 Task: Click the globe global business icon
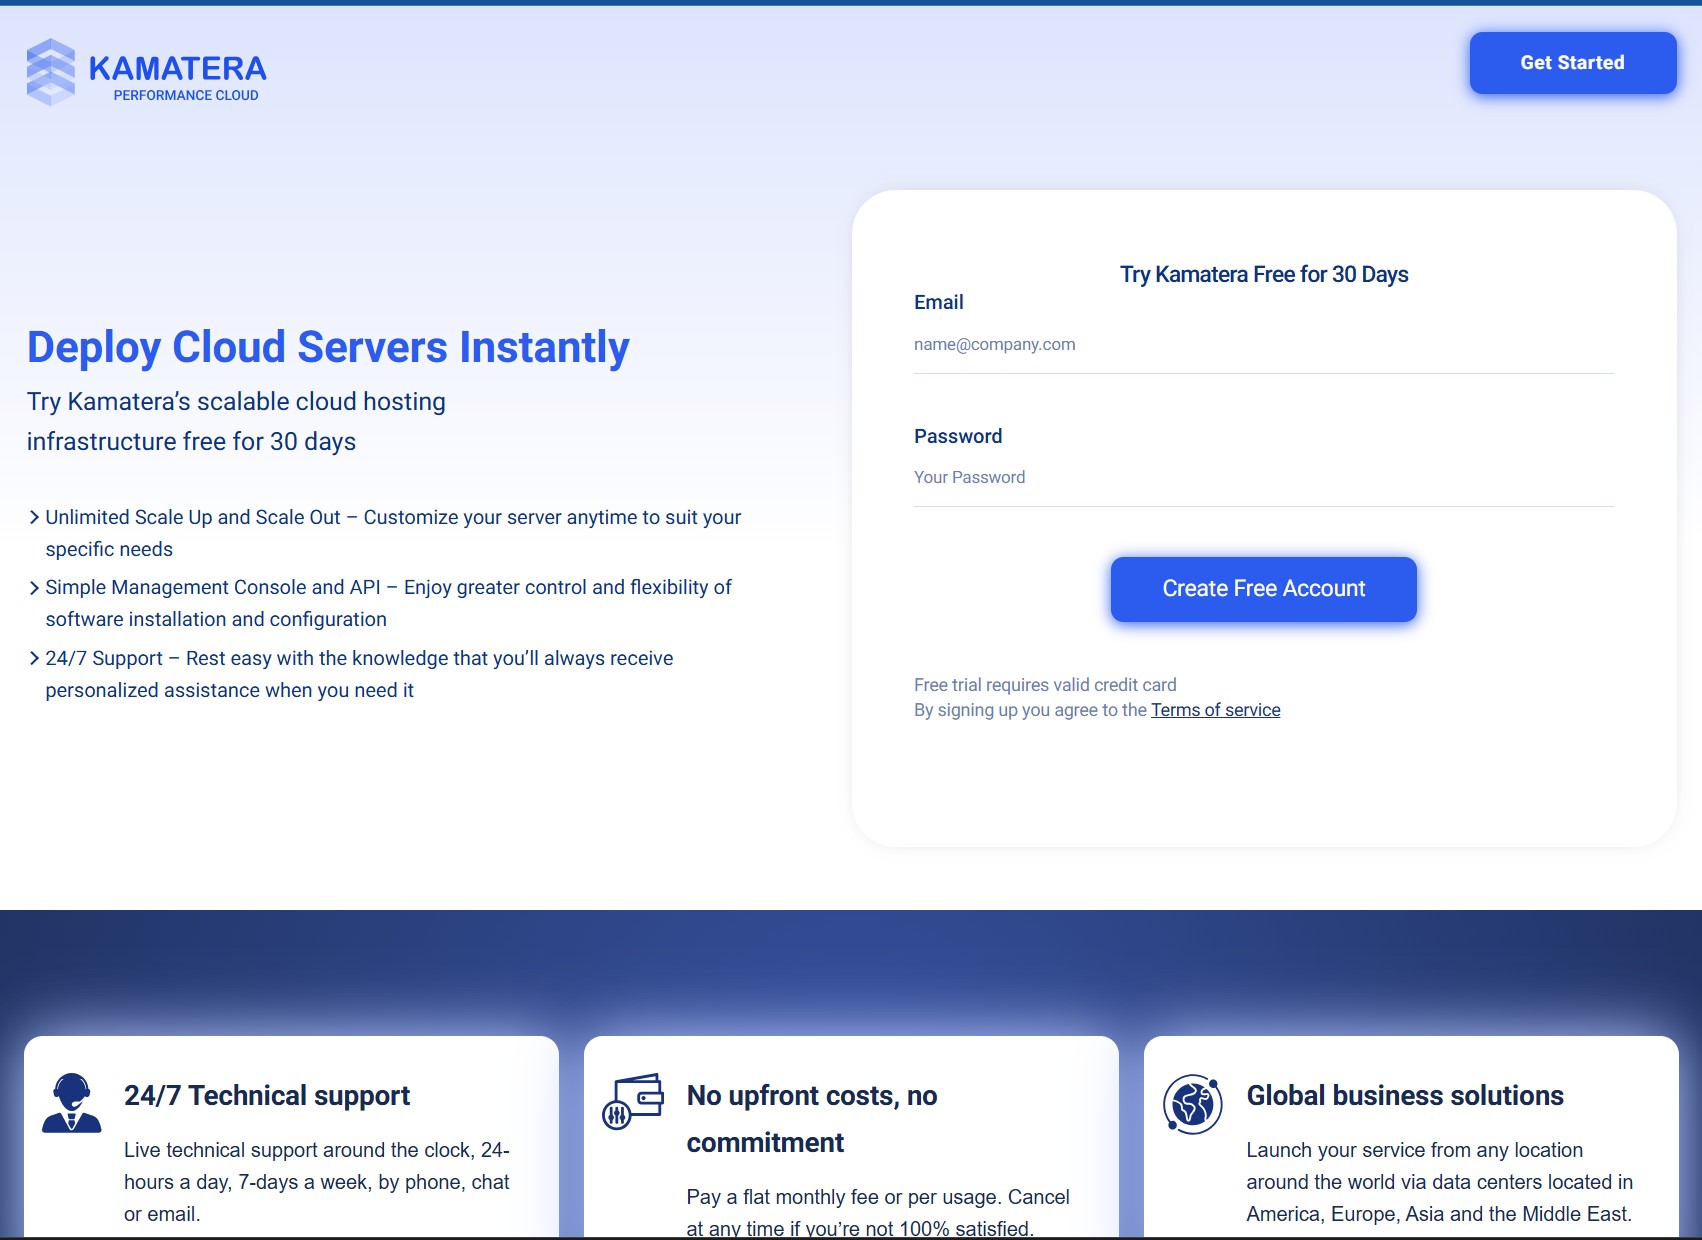coord(1192,1104)
